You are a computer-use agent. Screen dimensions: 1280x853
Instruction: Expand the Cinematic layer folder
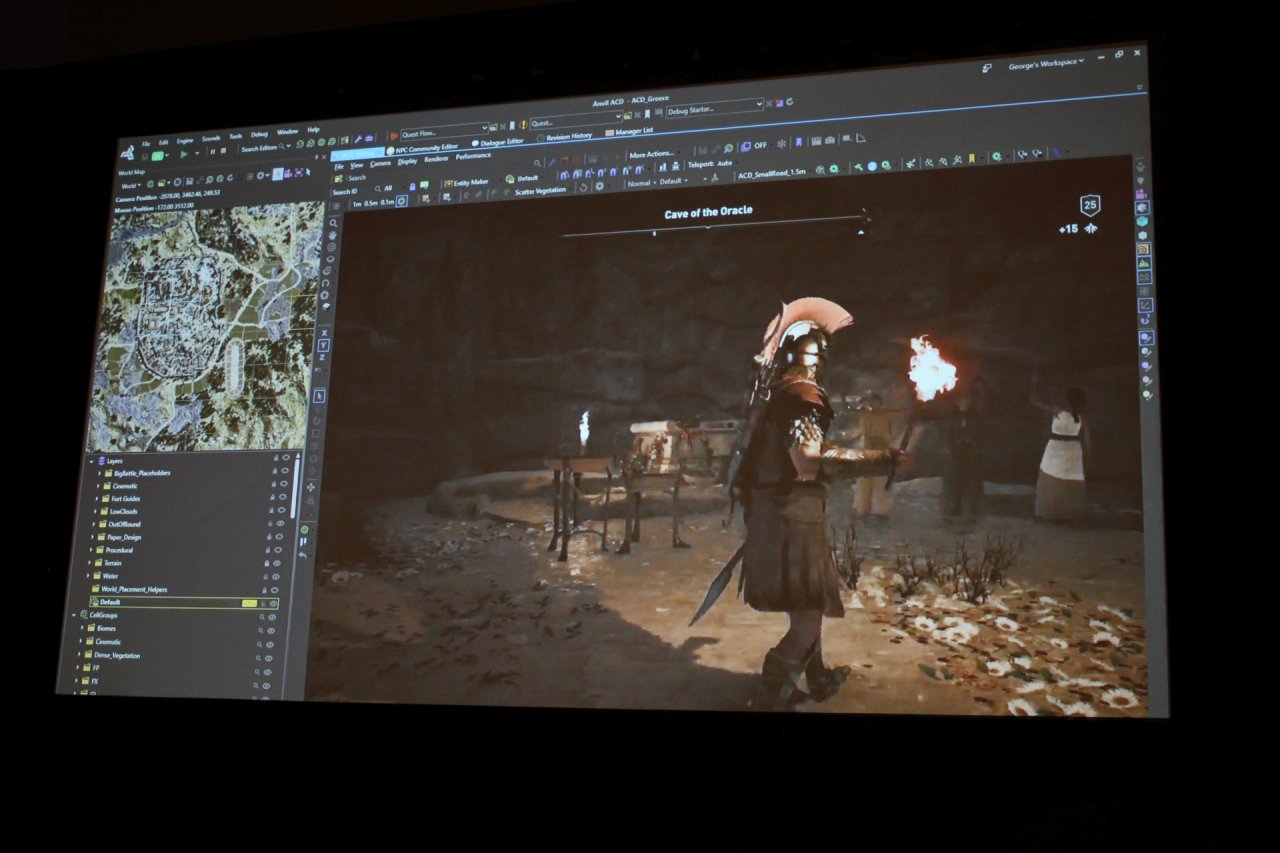coord(98,486)
